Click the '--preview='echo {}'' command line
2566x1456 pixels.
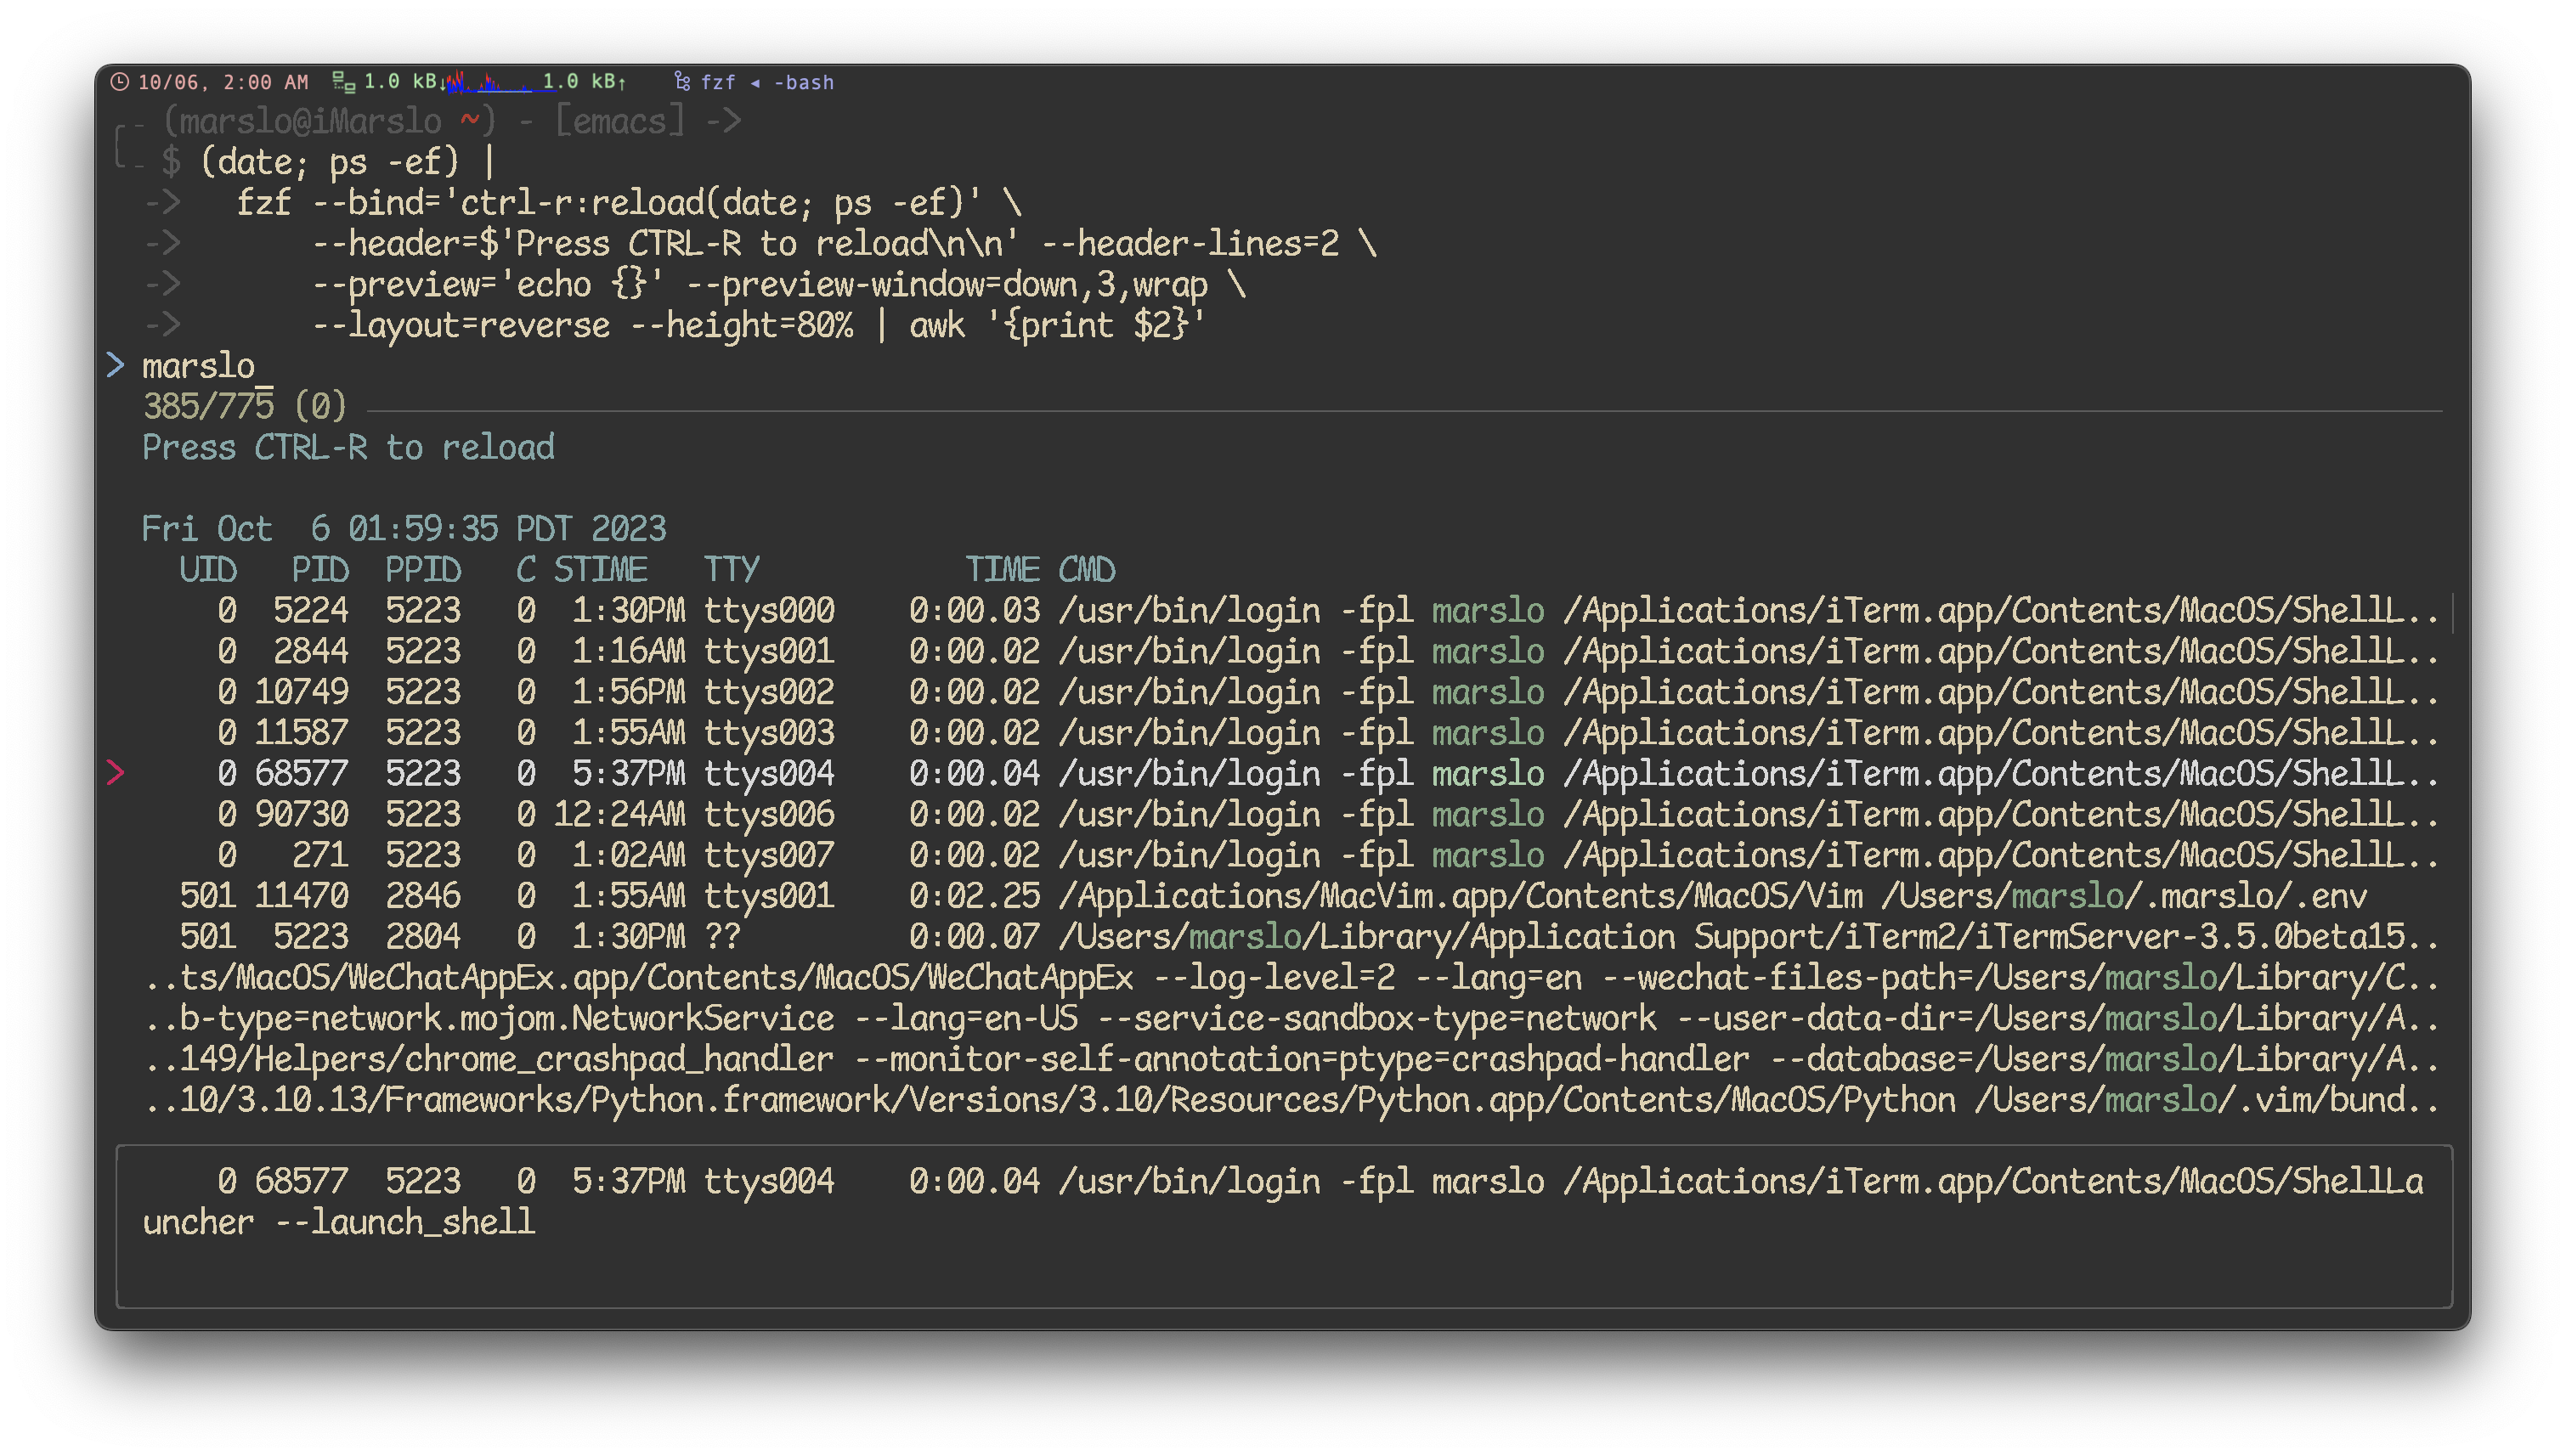pos(779,285)
